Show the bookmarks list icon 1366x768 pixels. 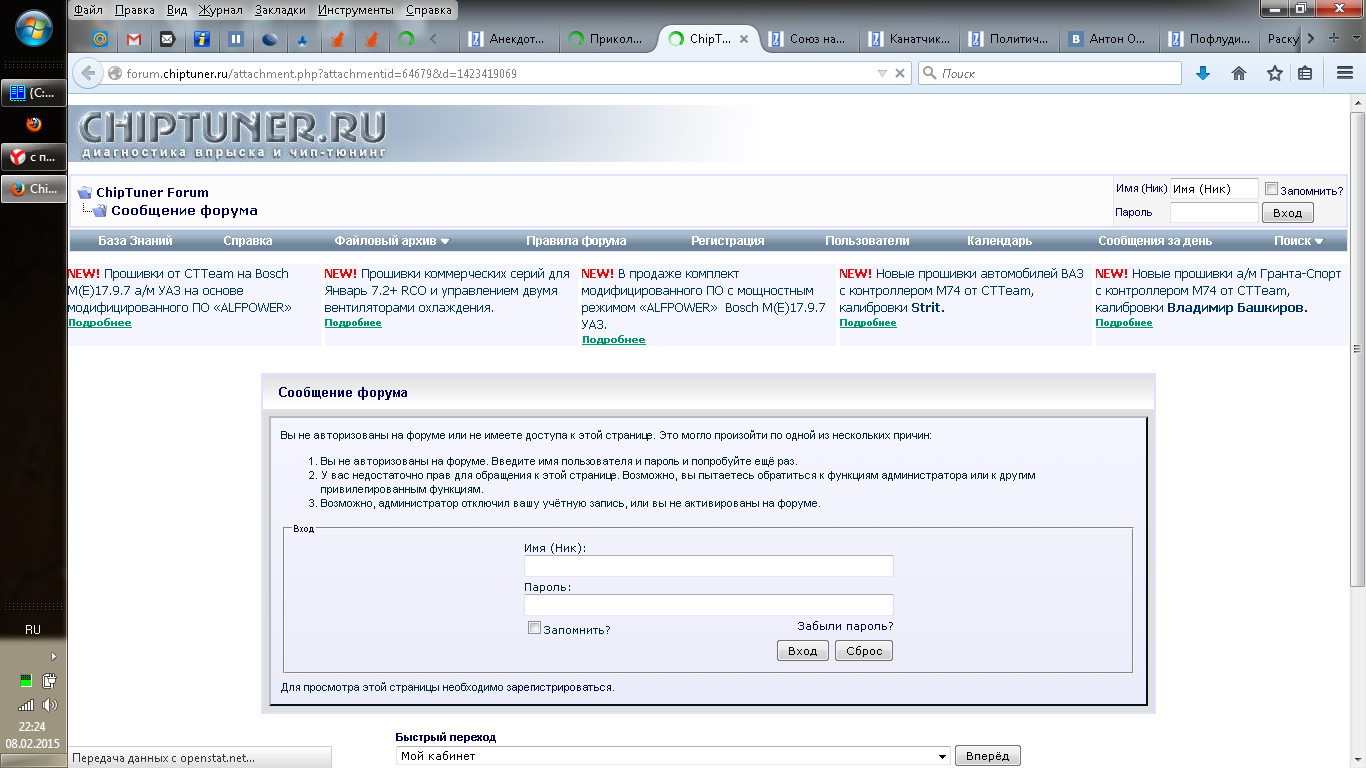[1305, 73]
